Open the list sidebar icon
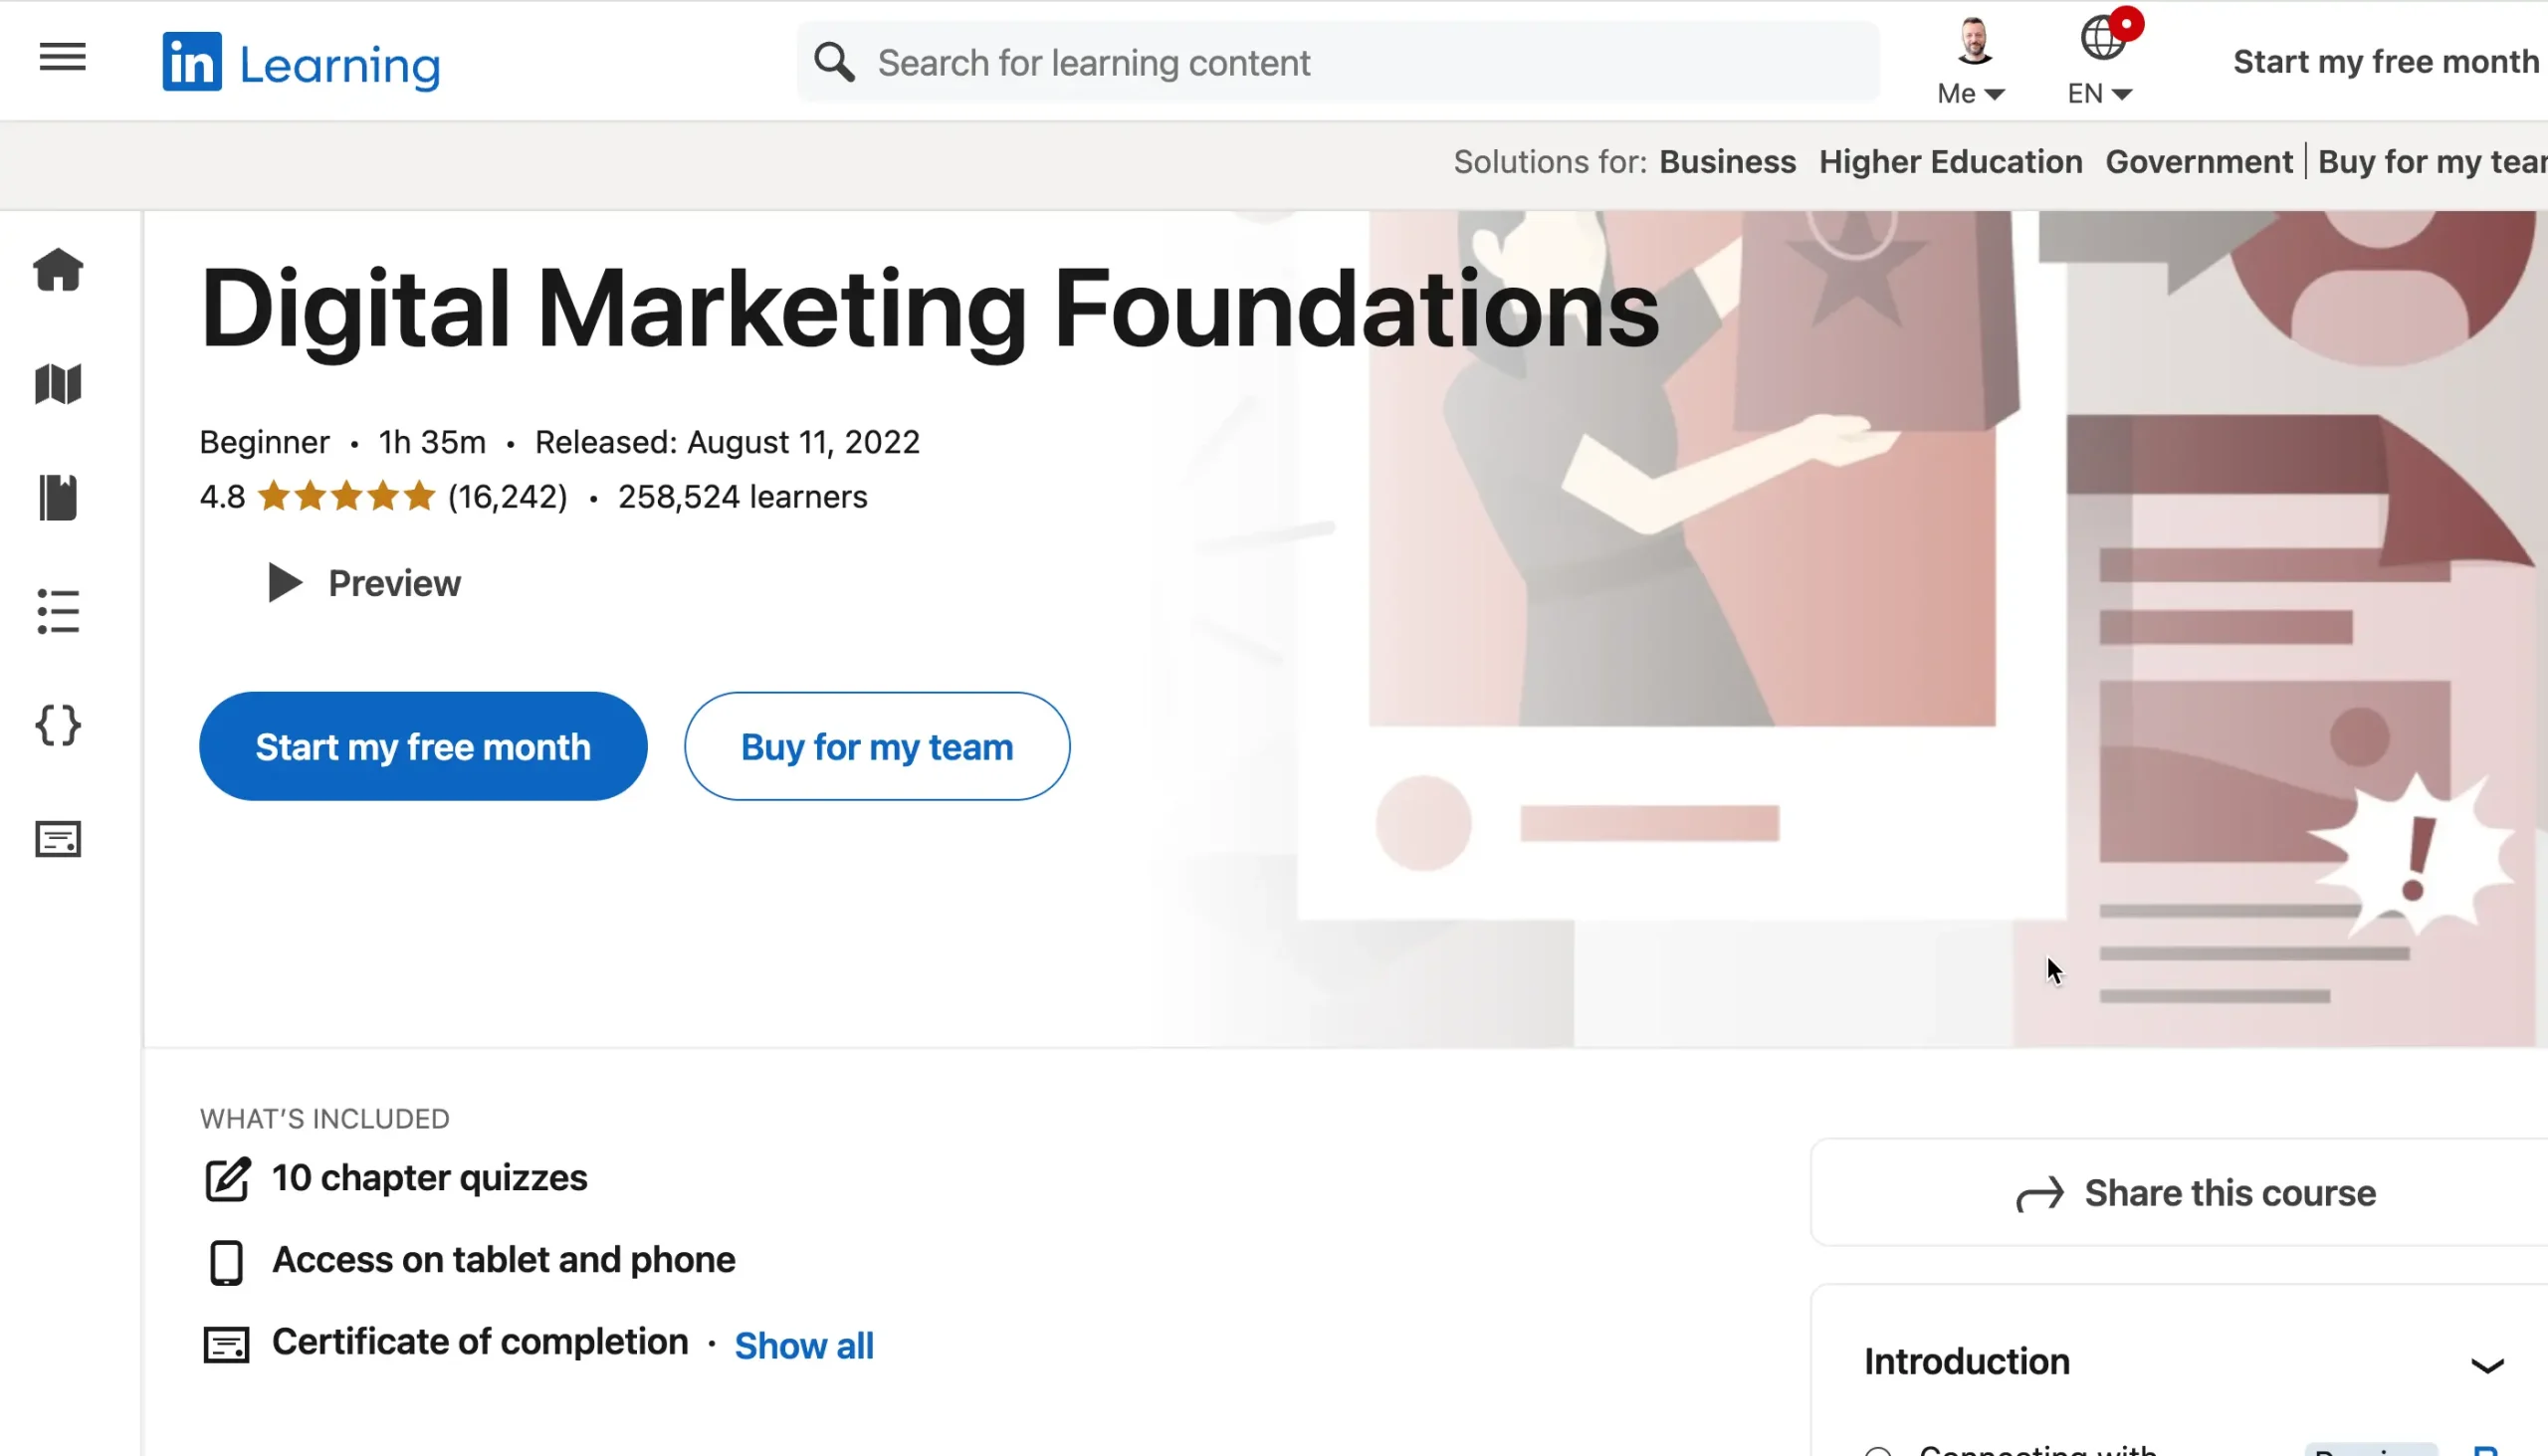 tap(58, 611)
